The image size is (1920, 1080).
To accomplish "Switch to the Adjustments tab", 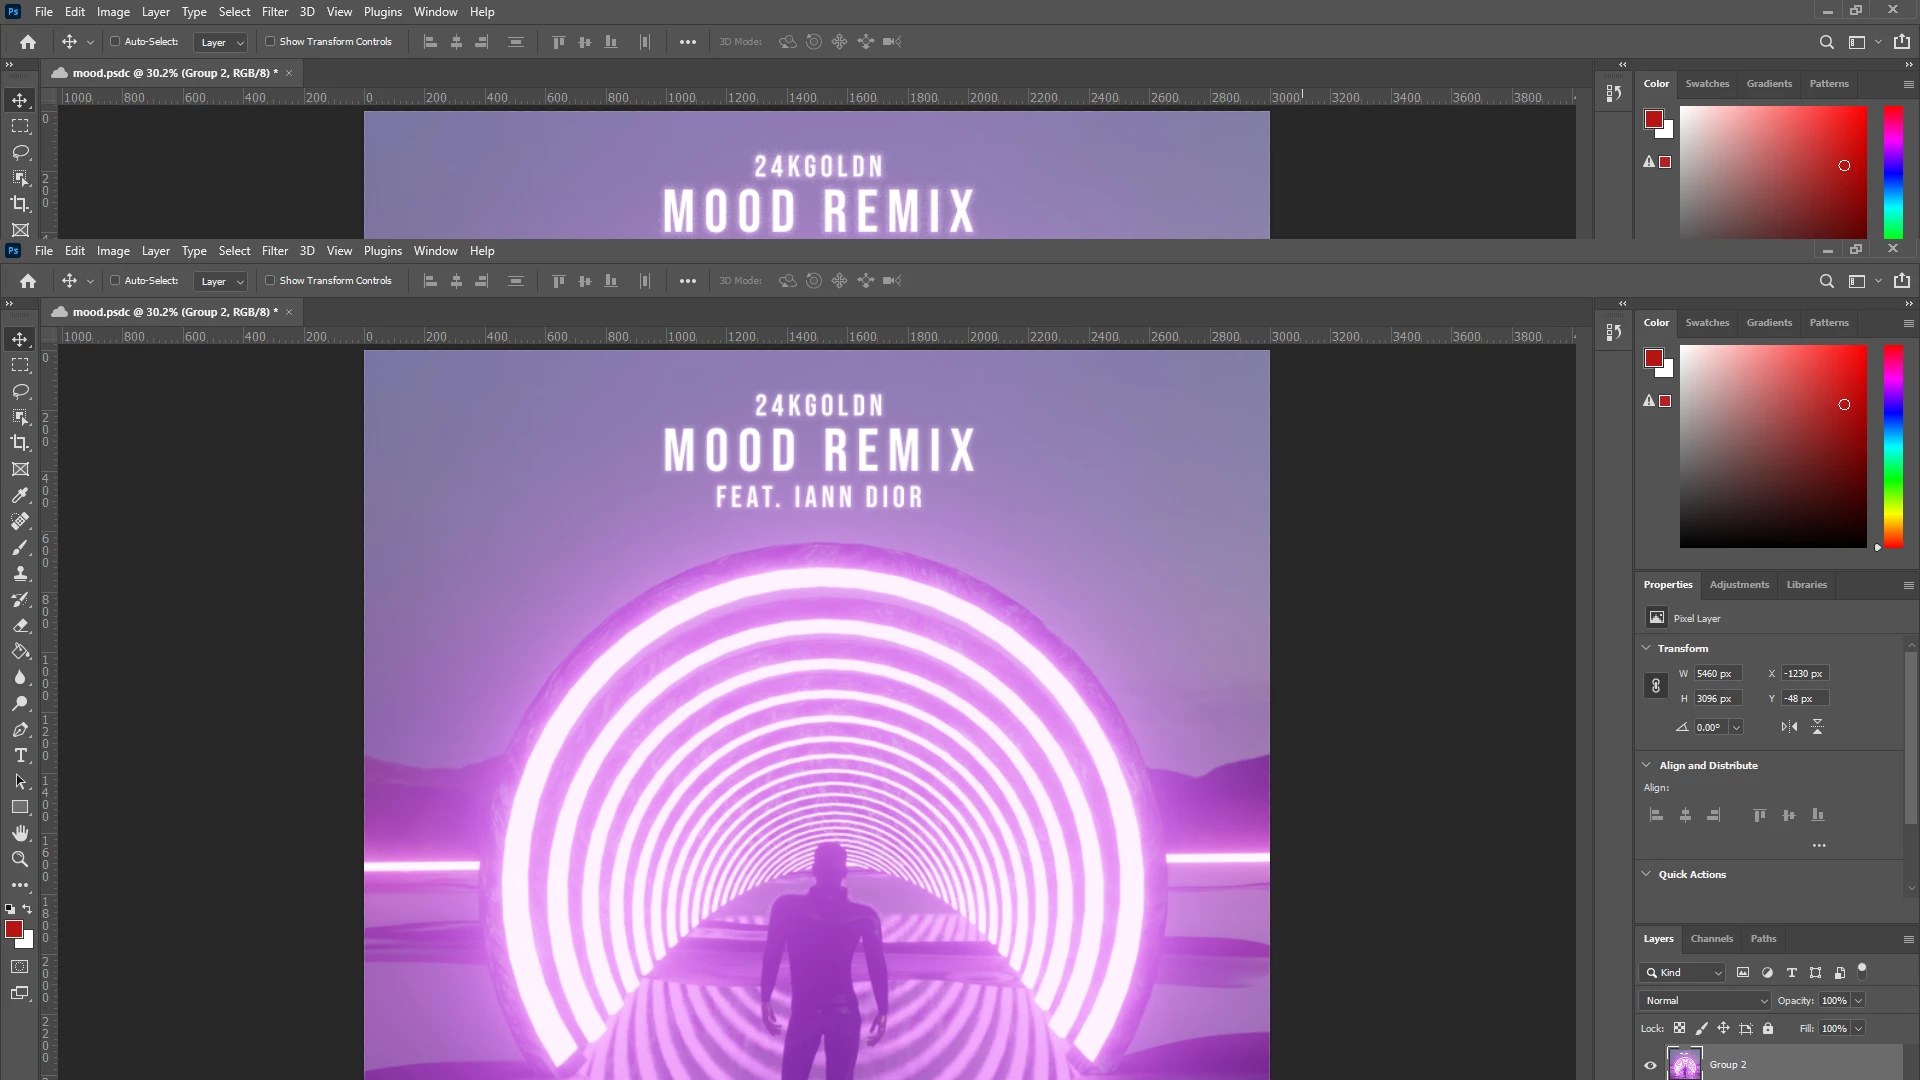I will [x=1738, y=585].
